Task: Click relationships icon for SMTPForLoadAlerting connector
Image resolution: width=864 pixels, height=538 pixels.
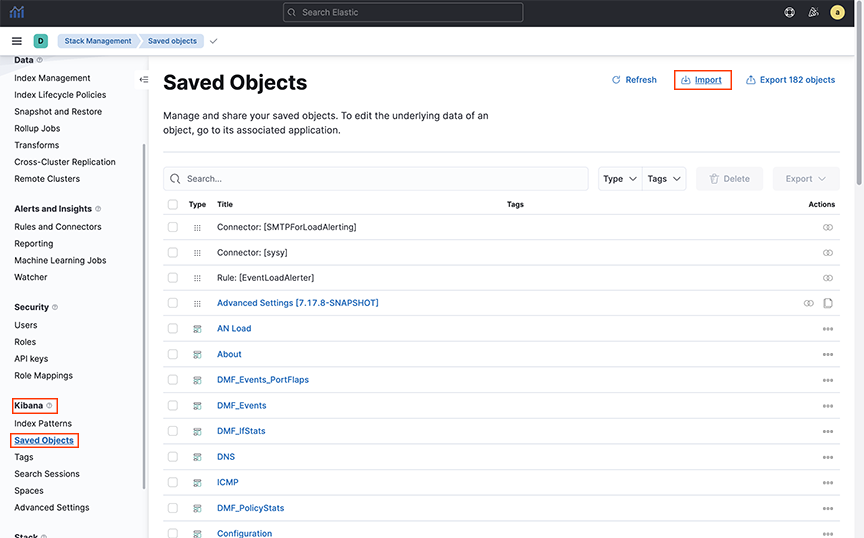Action: point(828,227)
